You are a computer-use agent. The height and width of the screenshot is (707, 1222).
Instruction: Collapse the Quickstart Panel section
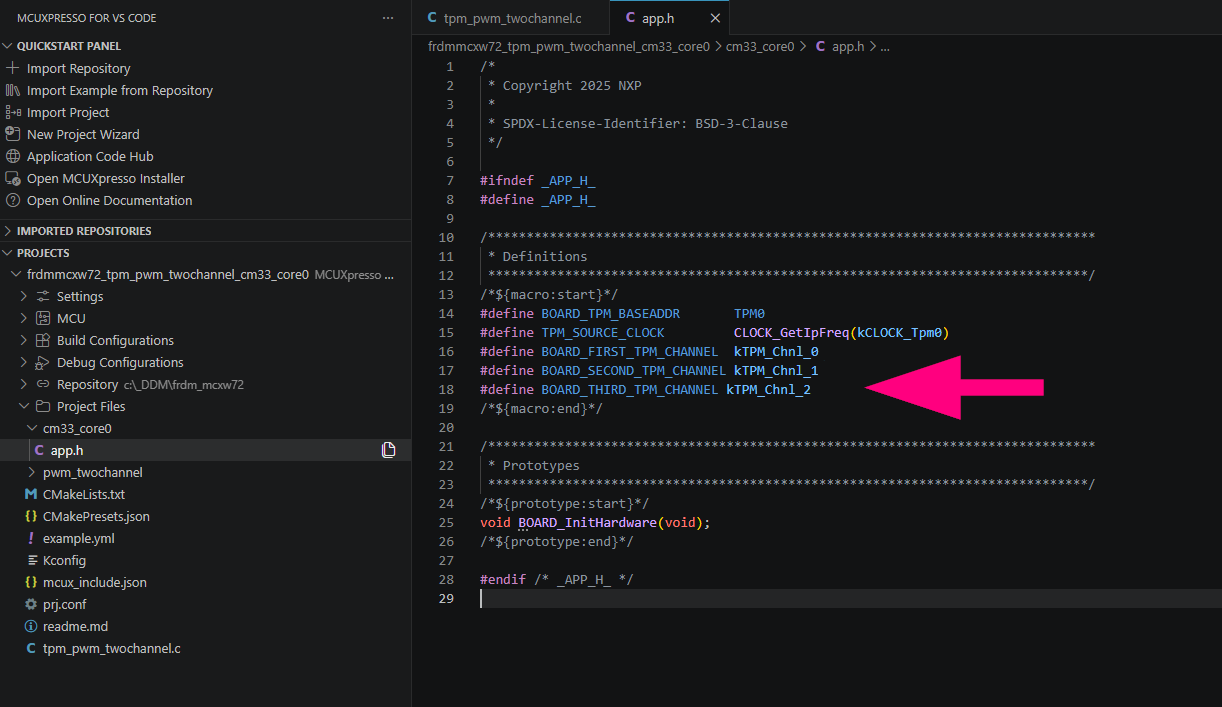pos(8,46)
